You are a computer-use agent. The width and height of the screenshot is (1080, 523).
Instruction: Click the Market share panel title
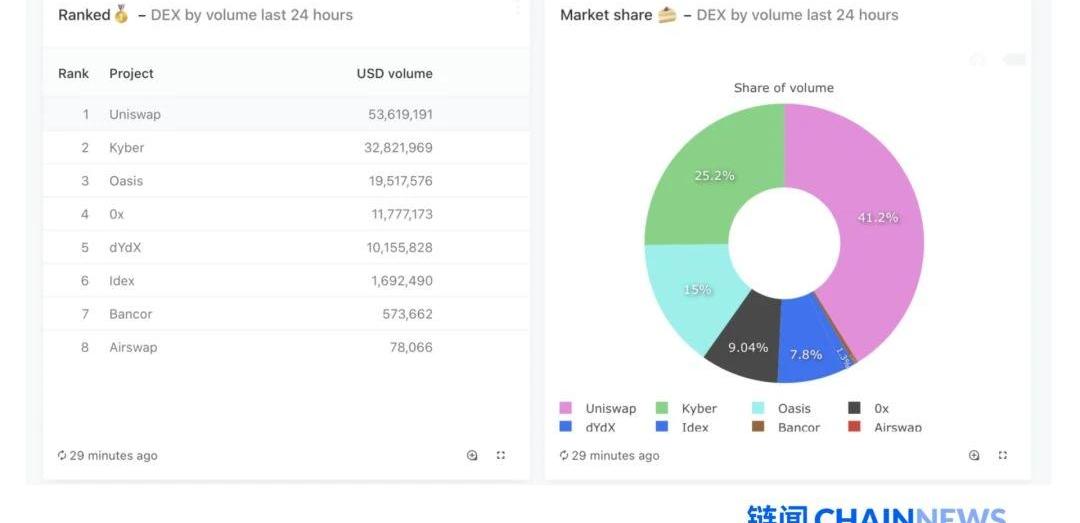click(x=729, y=14)
